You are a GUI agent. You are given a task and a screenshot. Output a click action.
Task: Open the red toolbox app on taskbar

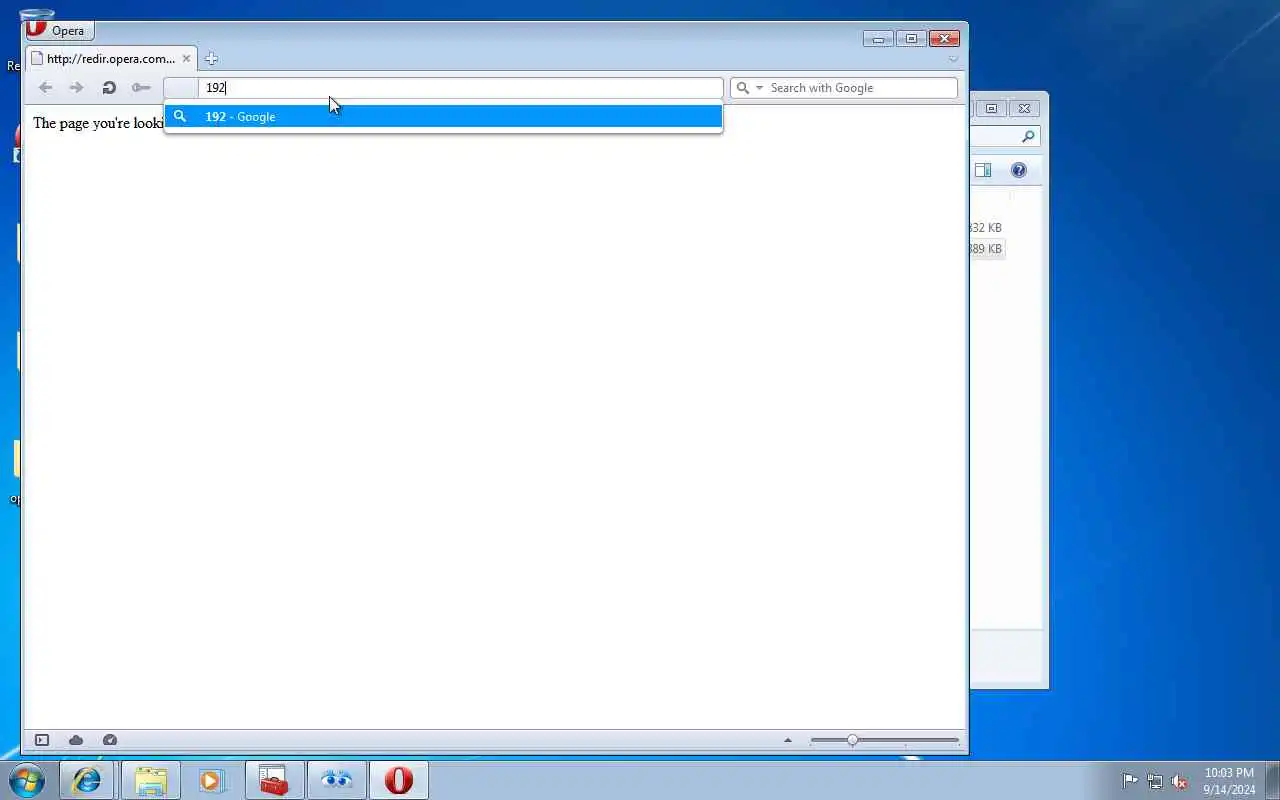(x=274, y=780)
